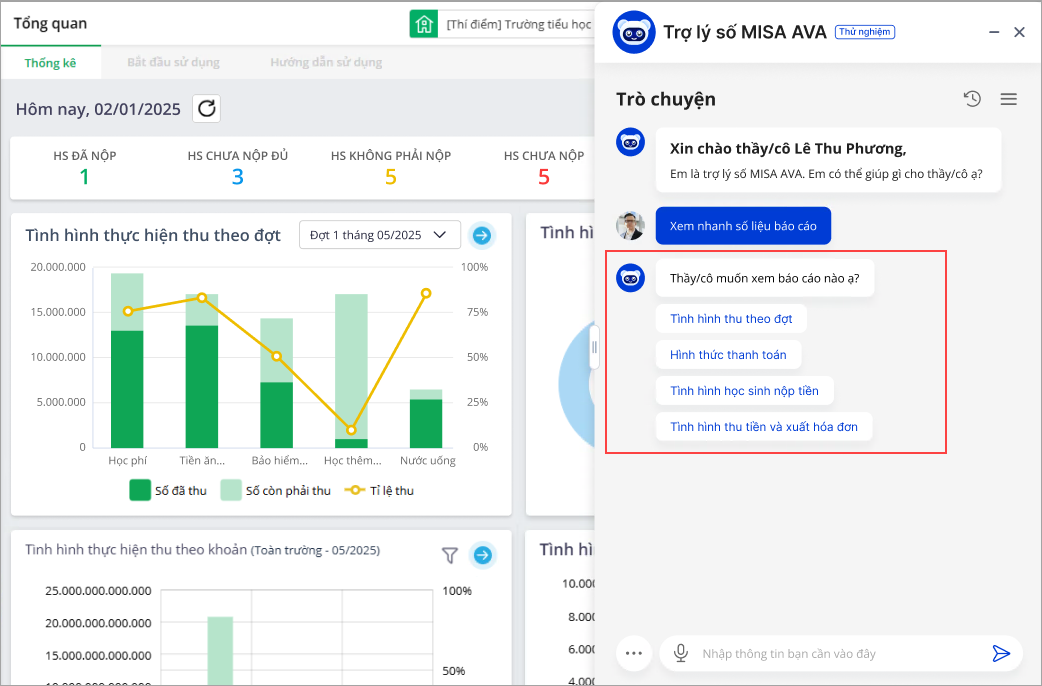Click the Tiền ăn bar in chart
The width and height of the screenshot is (1042, 686).
click(x=201, y=371)
